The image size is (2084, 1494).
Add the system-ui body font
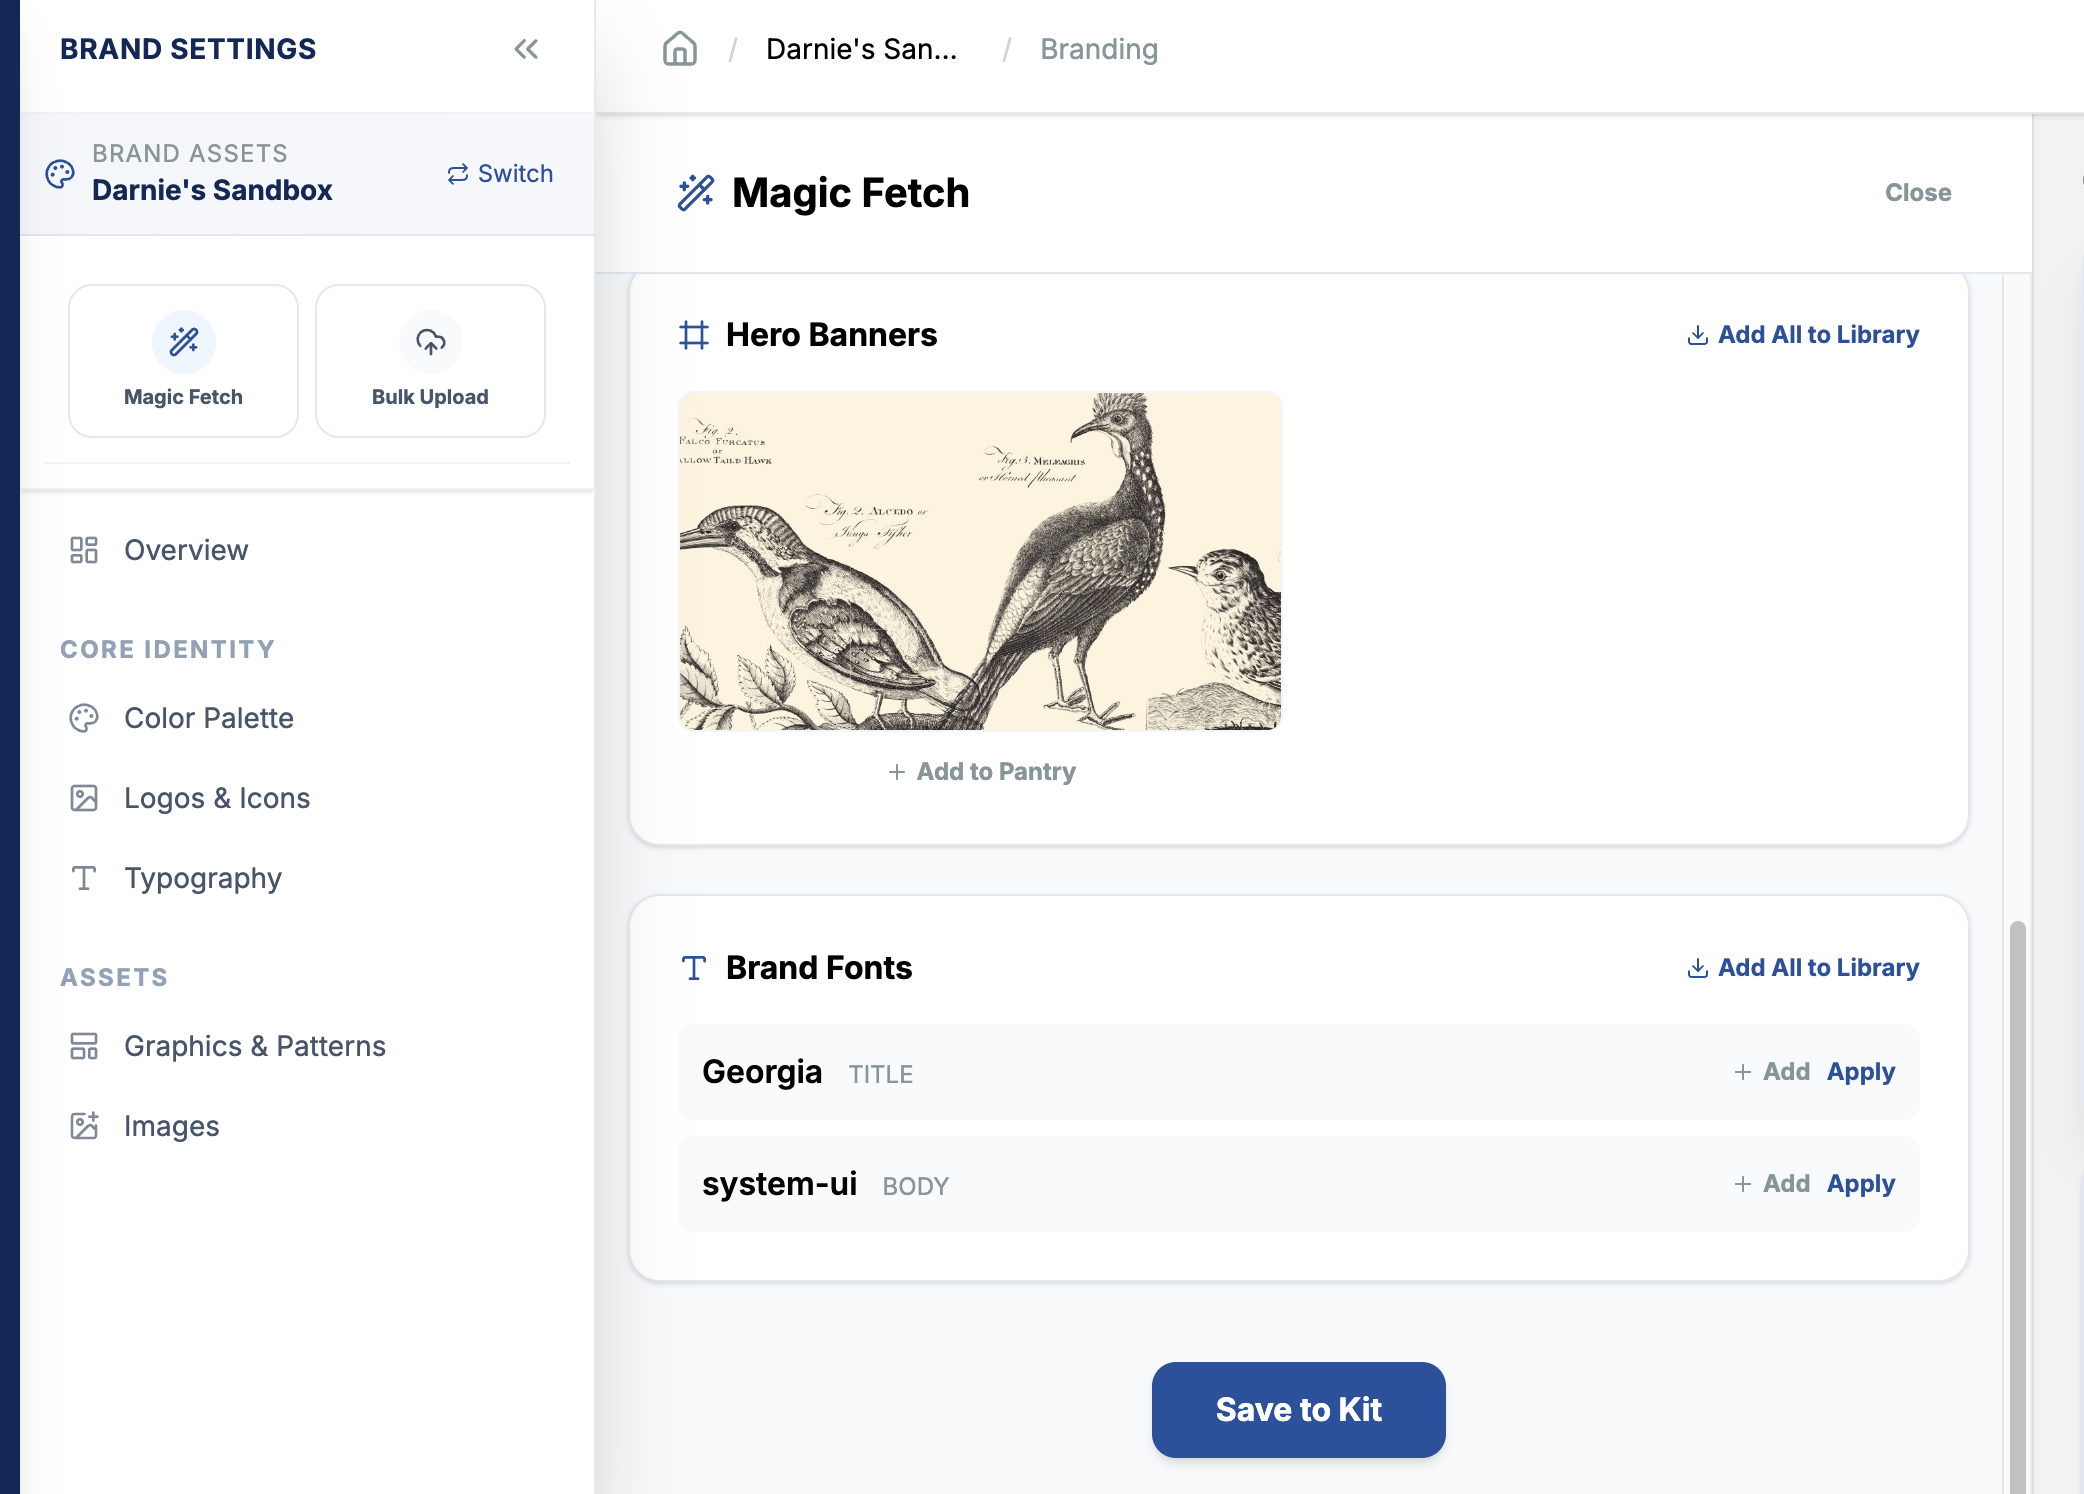coord(1772,1184)
